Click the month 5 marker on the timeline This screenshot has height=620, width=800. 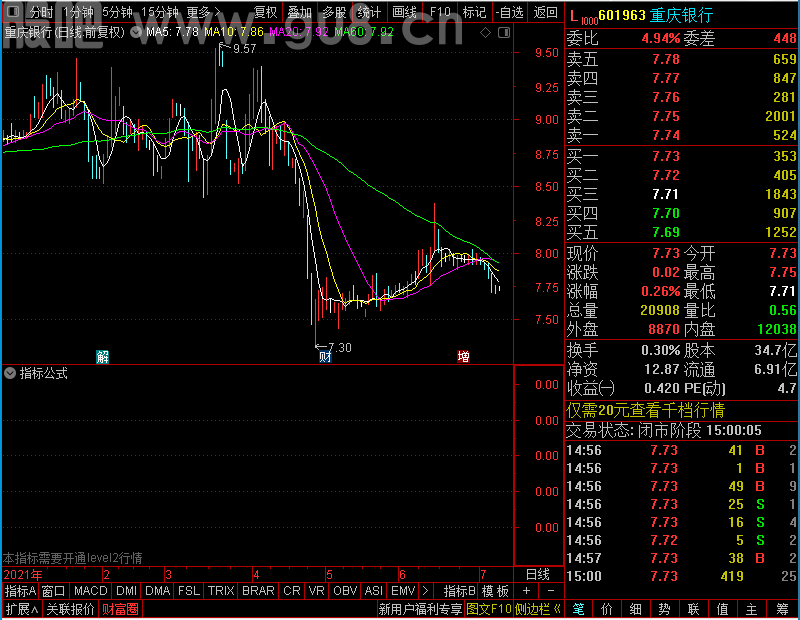coord(330,575)
